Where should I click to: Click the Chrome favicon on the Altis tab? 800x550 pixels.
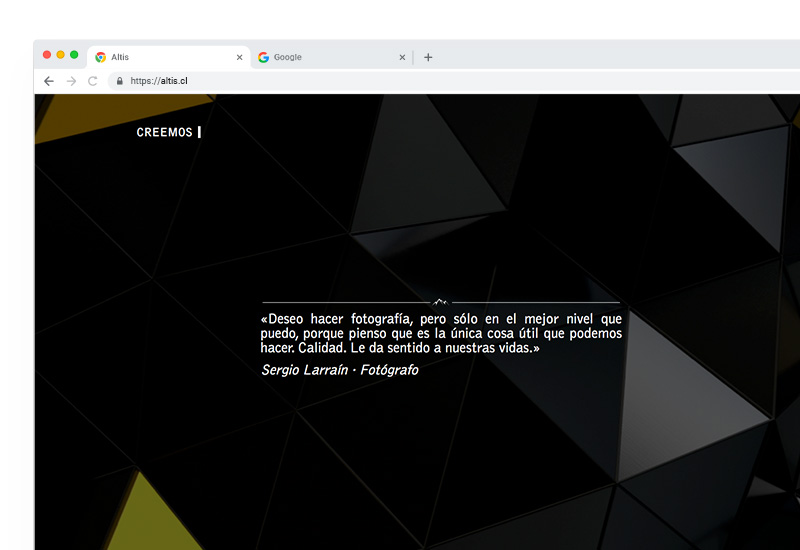[101, 57]
